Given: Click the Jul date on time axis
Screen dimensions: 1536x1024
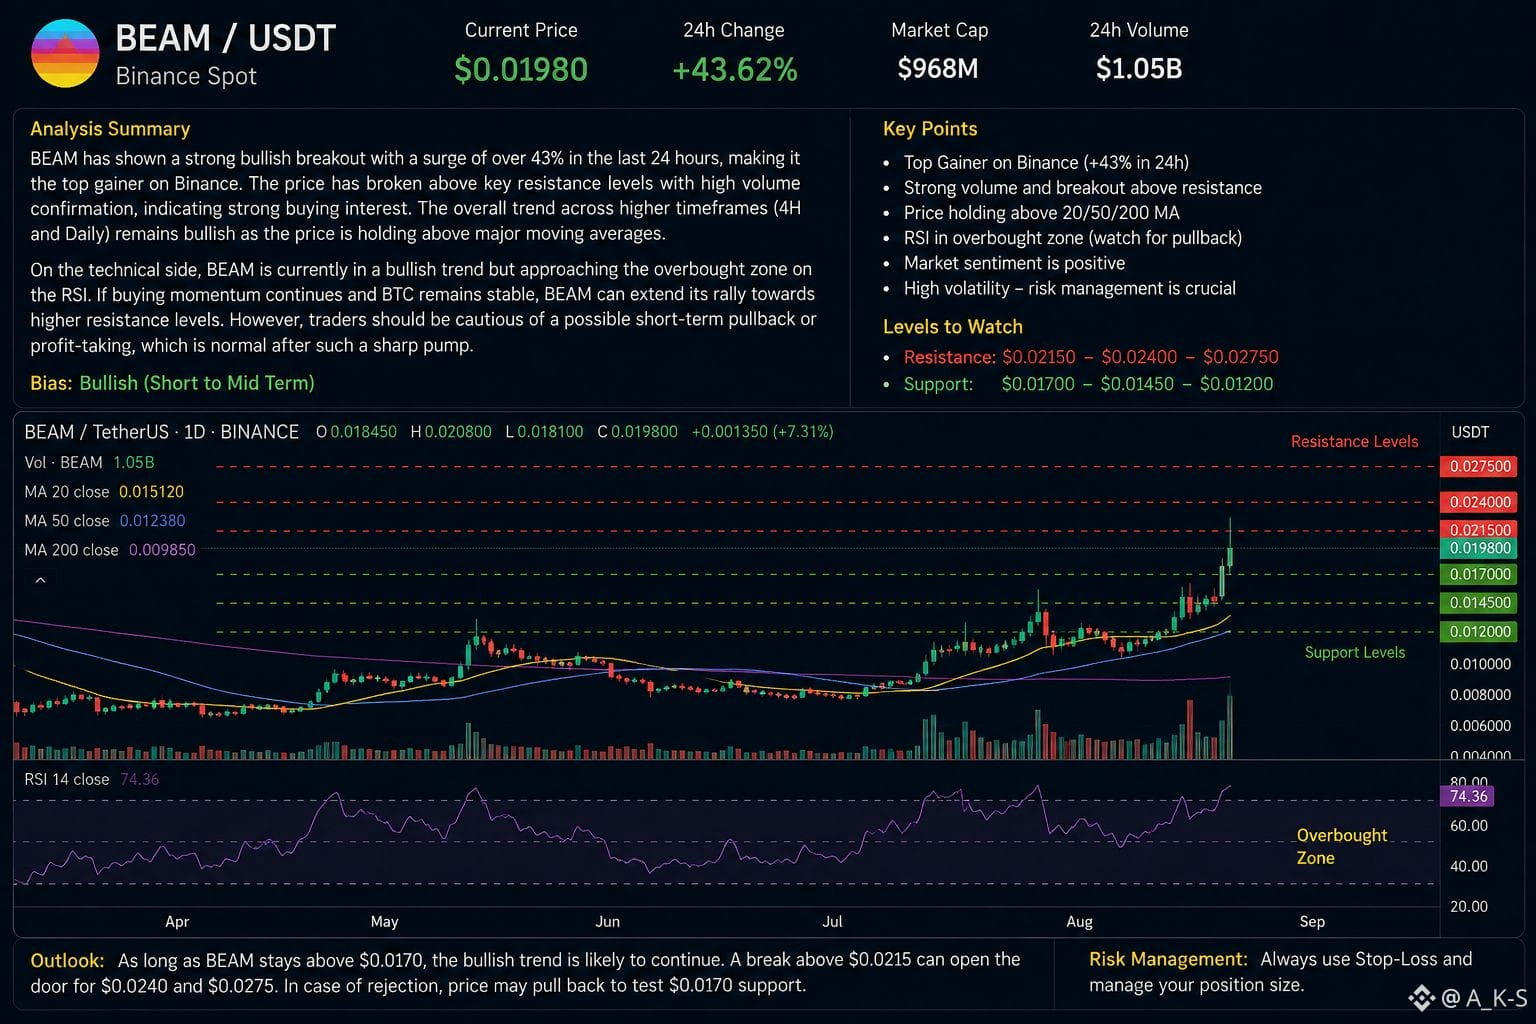Looking at the screenshot, I should click(x=832, y=921).
